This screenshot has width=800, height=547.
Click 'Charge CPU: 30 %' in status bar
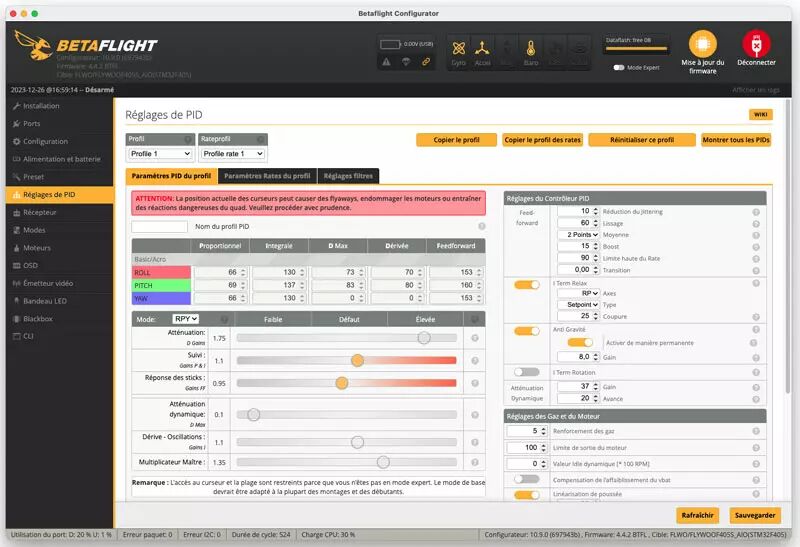point(328,534)
